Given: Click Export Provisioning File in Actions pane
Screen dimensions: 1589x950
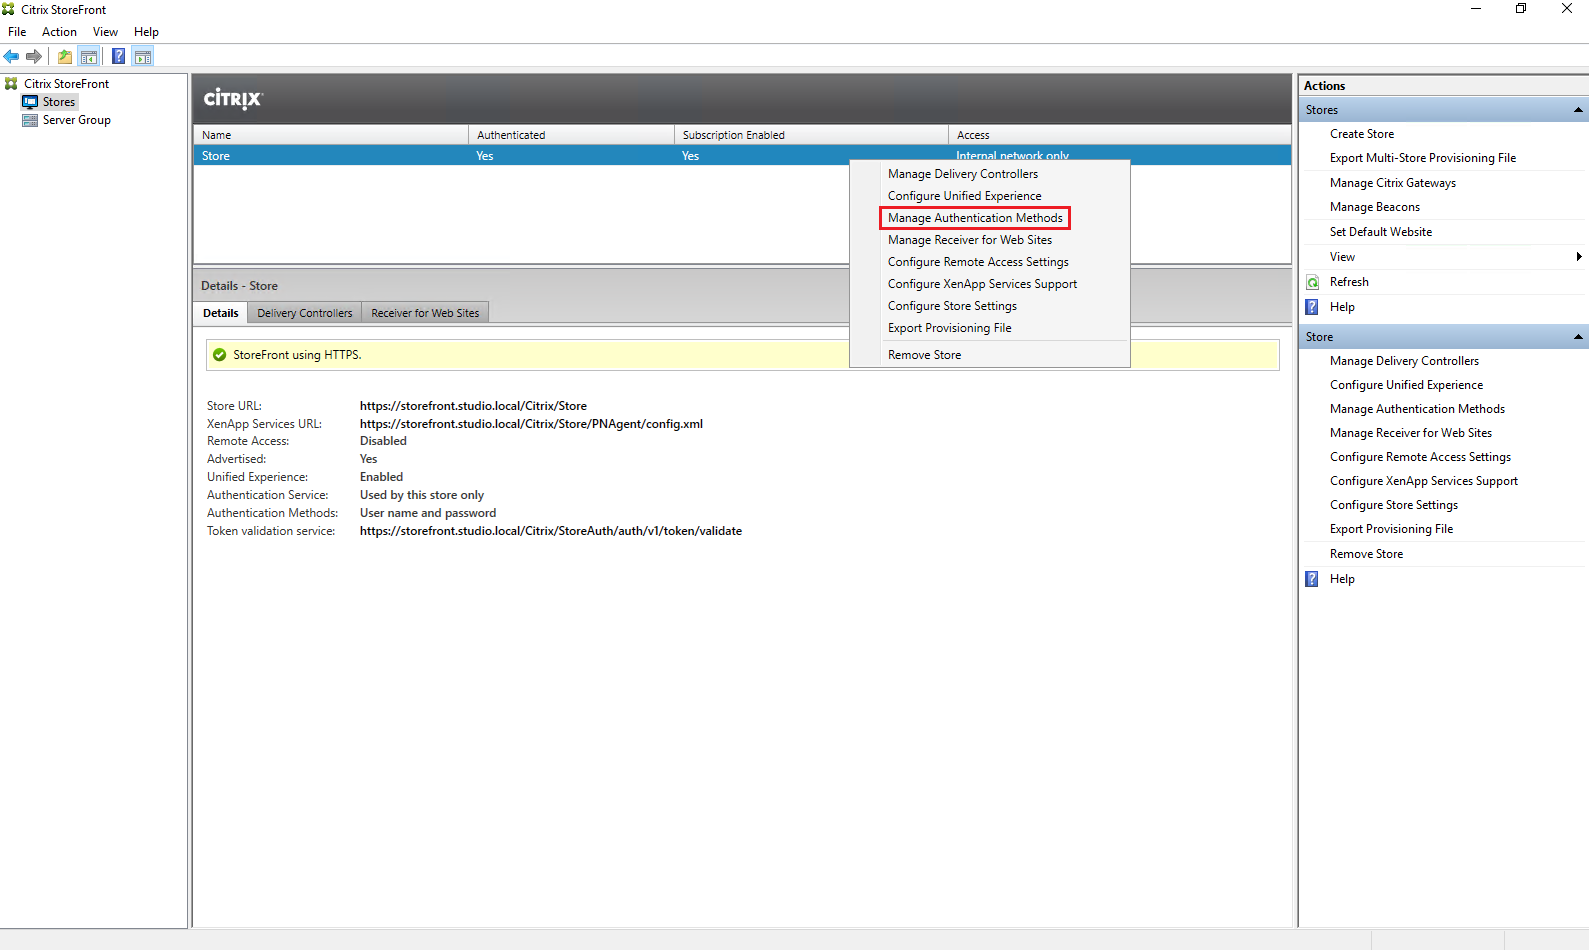Looking at the screenshot, I should coord(1391,529).
